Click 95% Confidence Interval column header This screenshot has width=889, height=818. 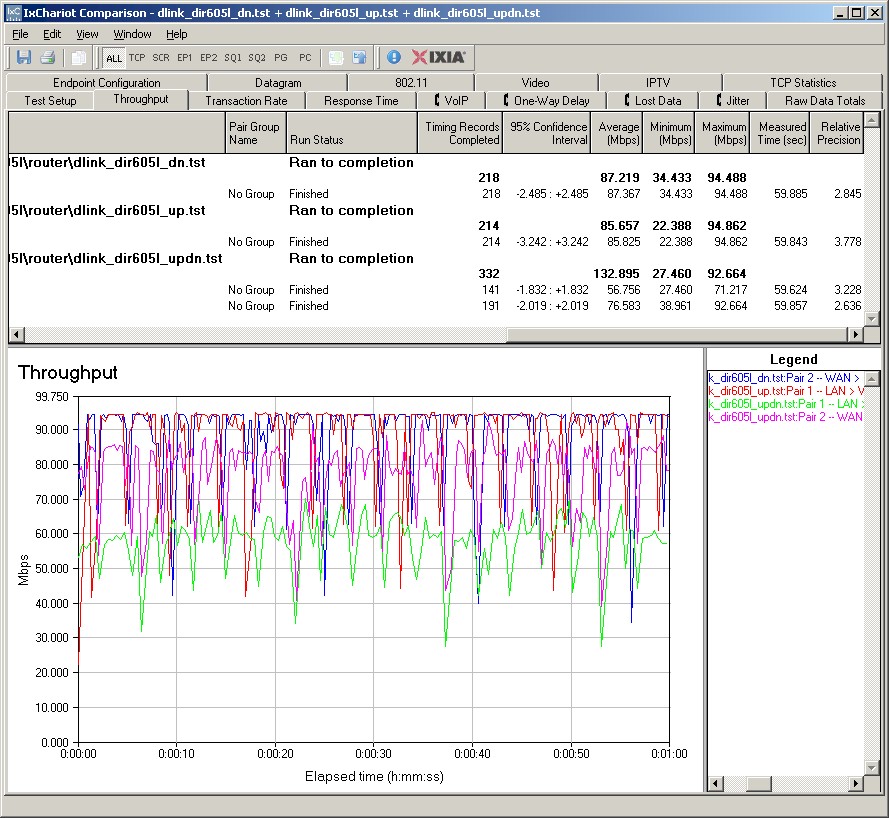click(547, 133)
